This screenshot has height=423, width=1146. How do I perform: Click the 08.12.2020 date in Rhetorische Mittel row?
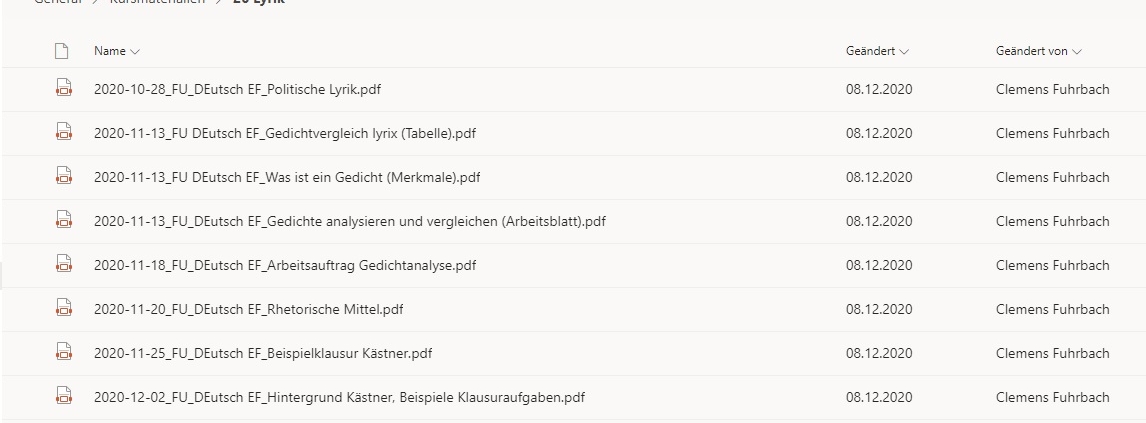click(879, 309)
